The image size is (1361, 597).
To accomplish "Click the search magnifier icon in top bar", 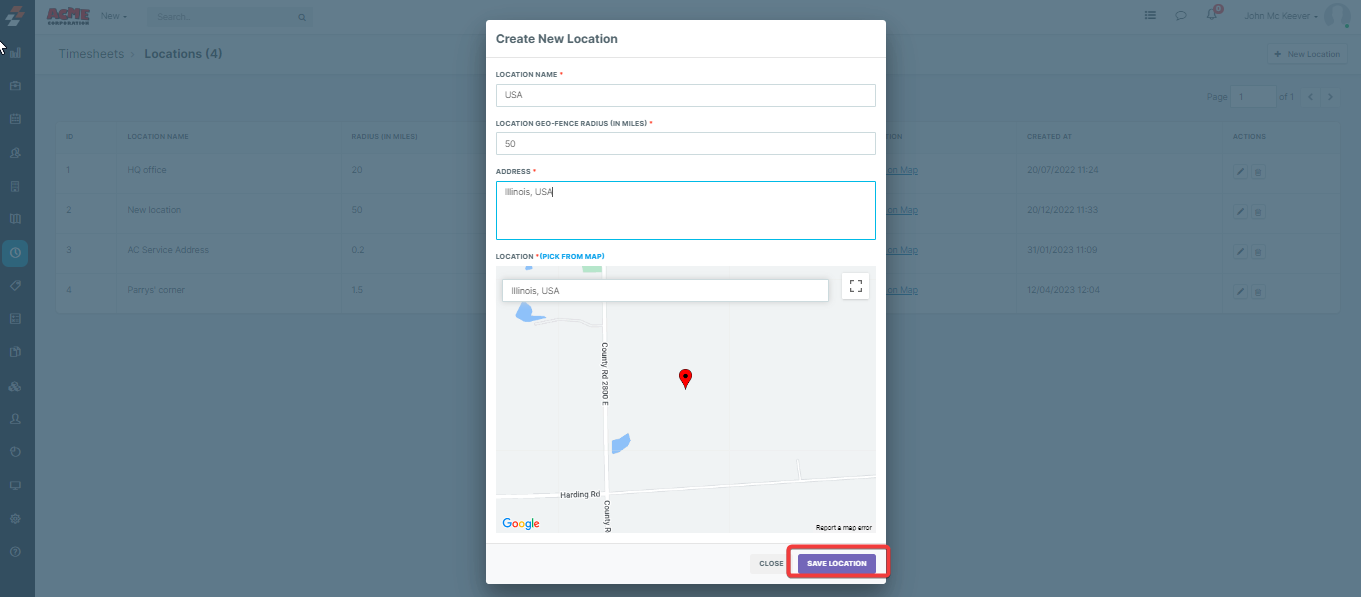I will pyautogui.click(x=302, y=17).
